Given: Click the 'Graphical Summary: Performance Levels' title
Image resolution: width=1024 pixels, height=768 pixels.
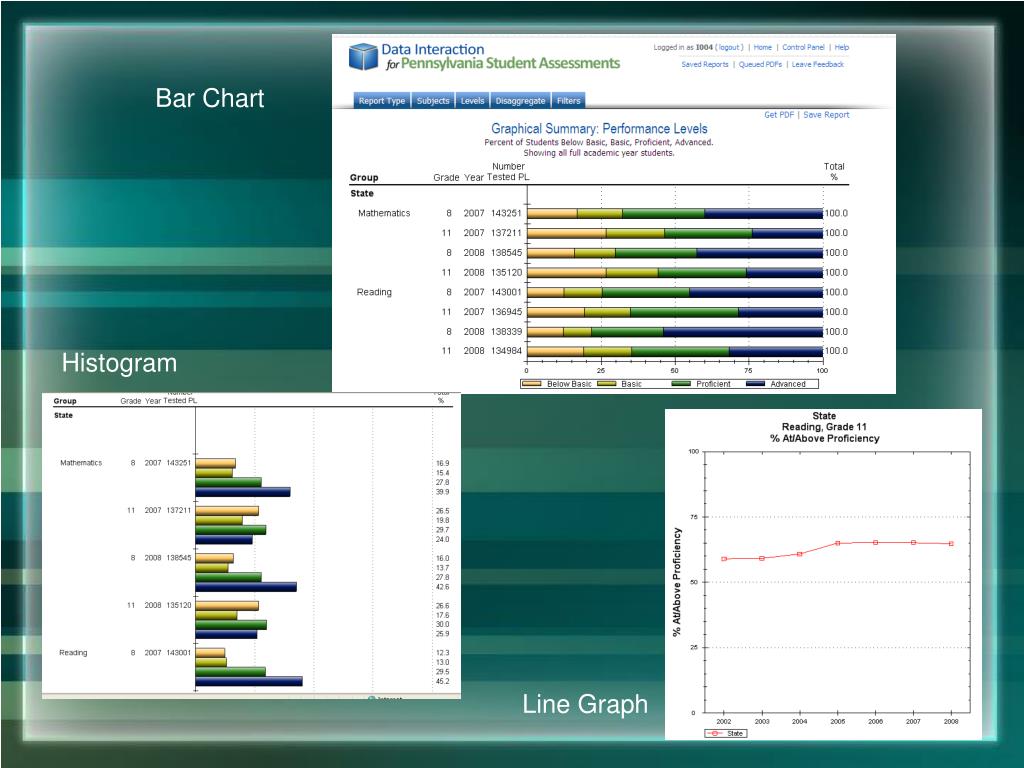Looking at the screenshot, I should coord(599,129).
